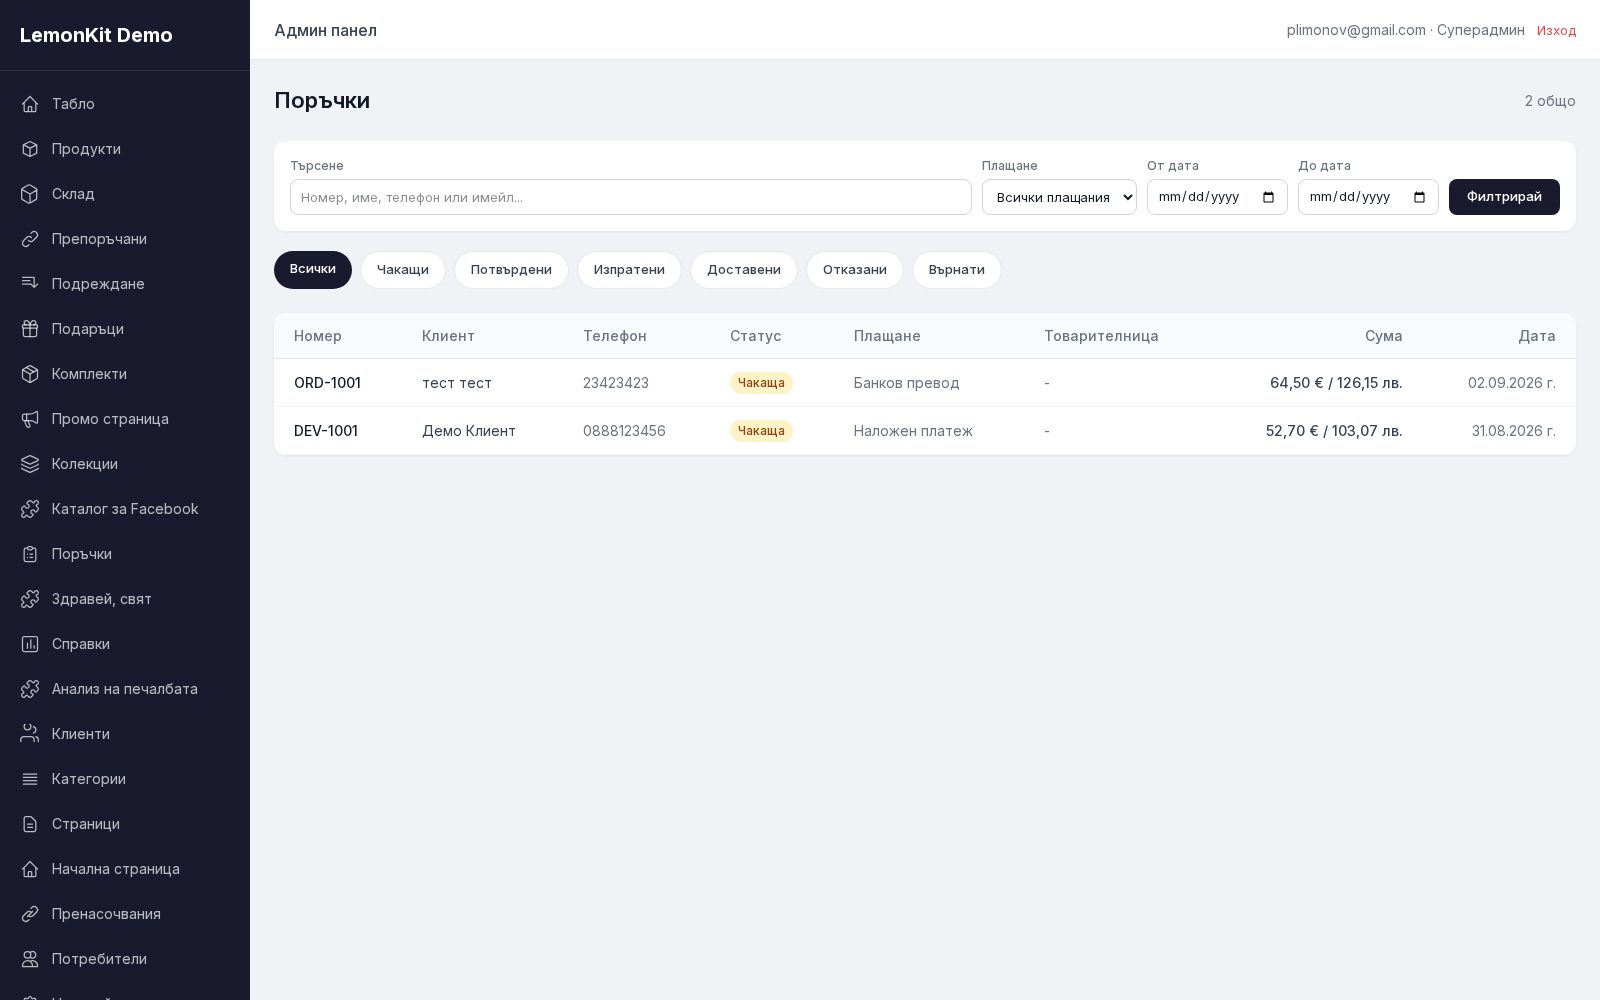The image size is (1600, 1000).
Task: Show Отказани orders
Action: [x=855, y=270]
